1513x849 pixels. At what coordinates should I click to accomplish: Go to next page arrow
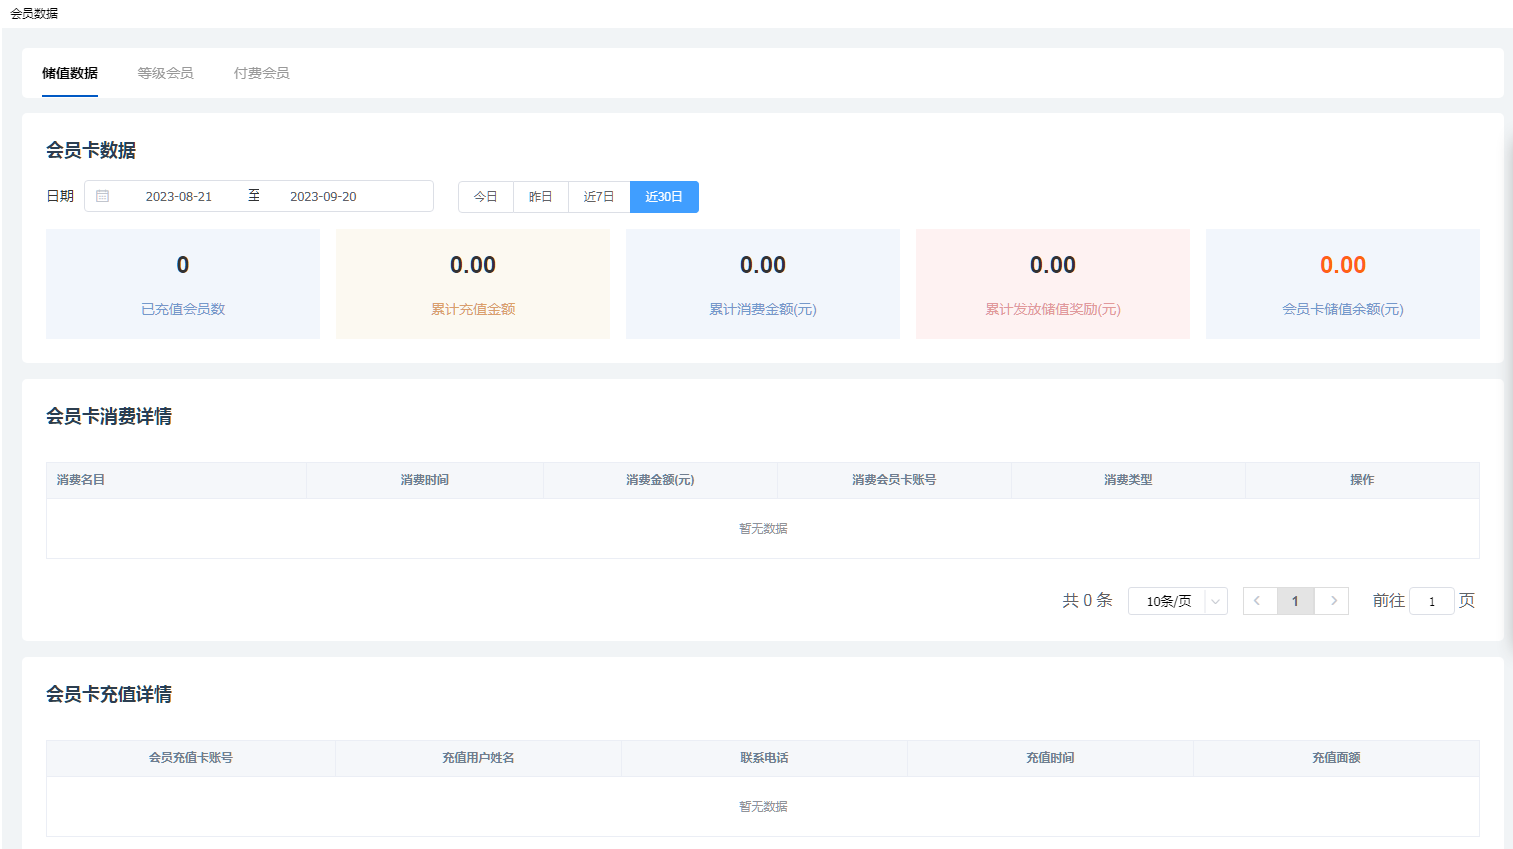(x=1333, y=601)
